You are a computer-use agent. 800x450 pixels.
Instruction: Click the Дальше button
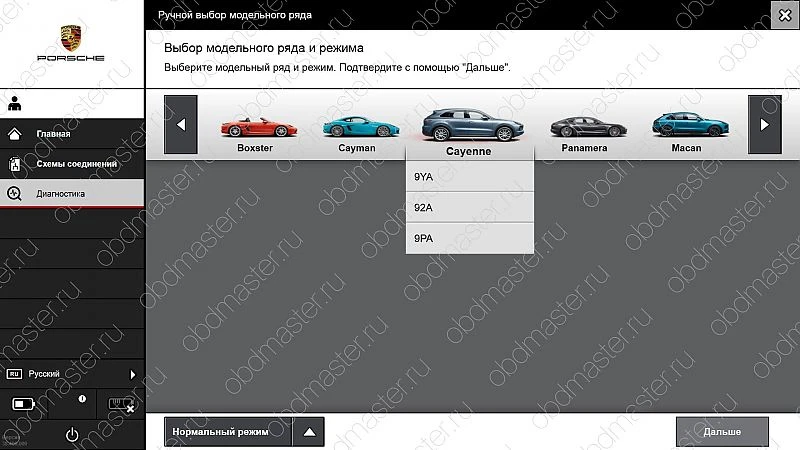coord(722,432)
